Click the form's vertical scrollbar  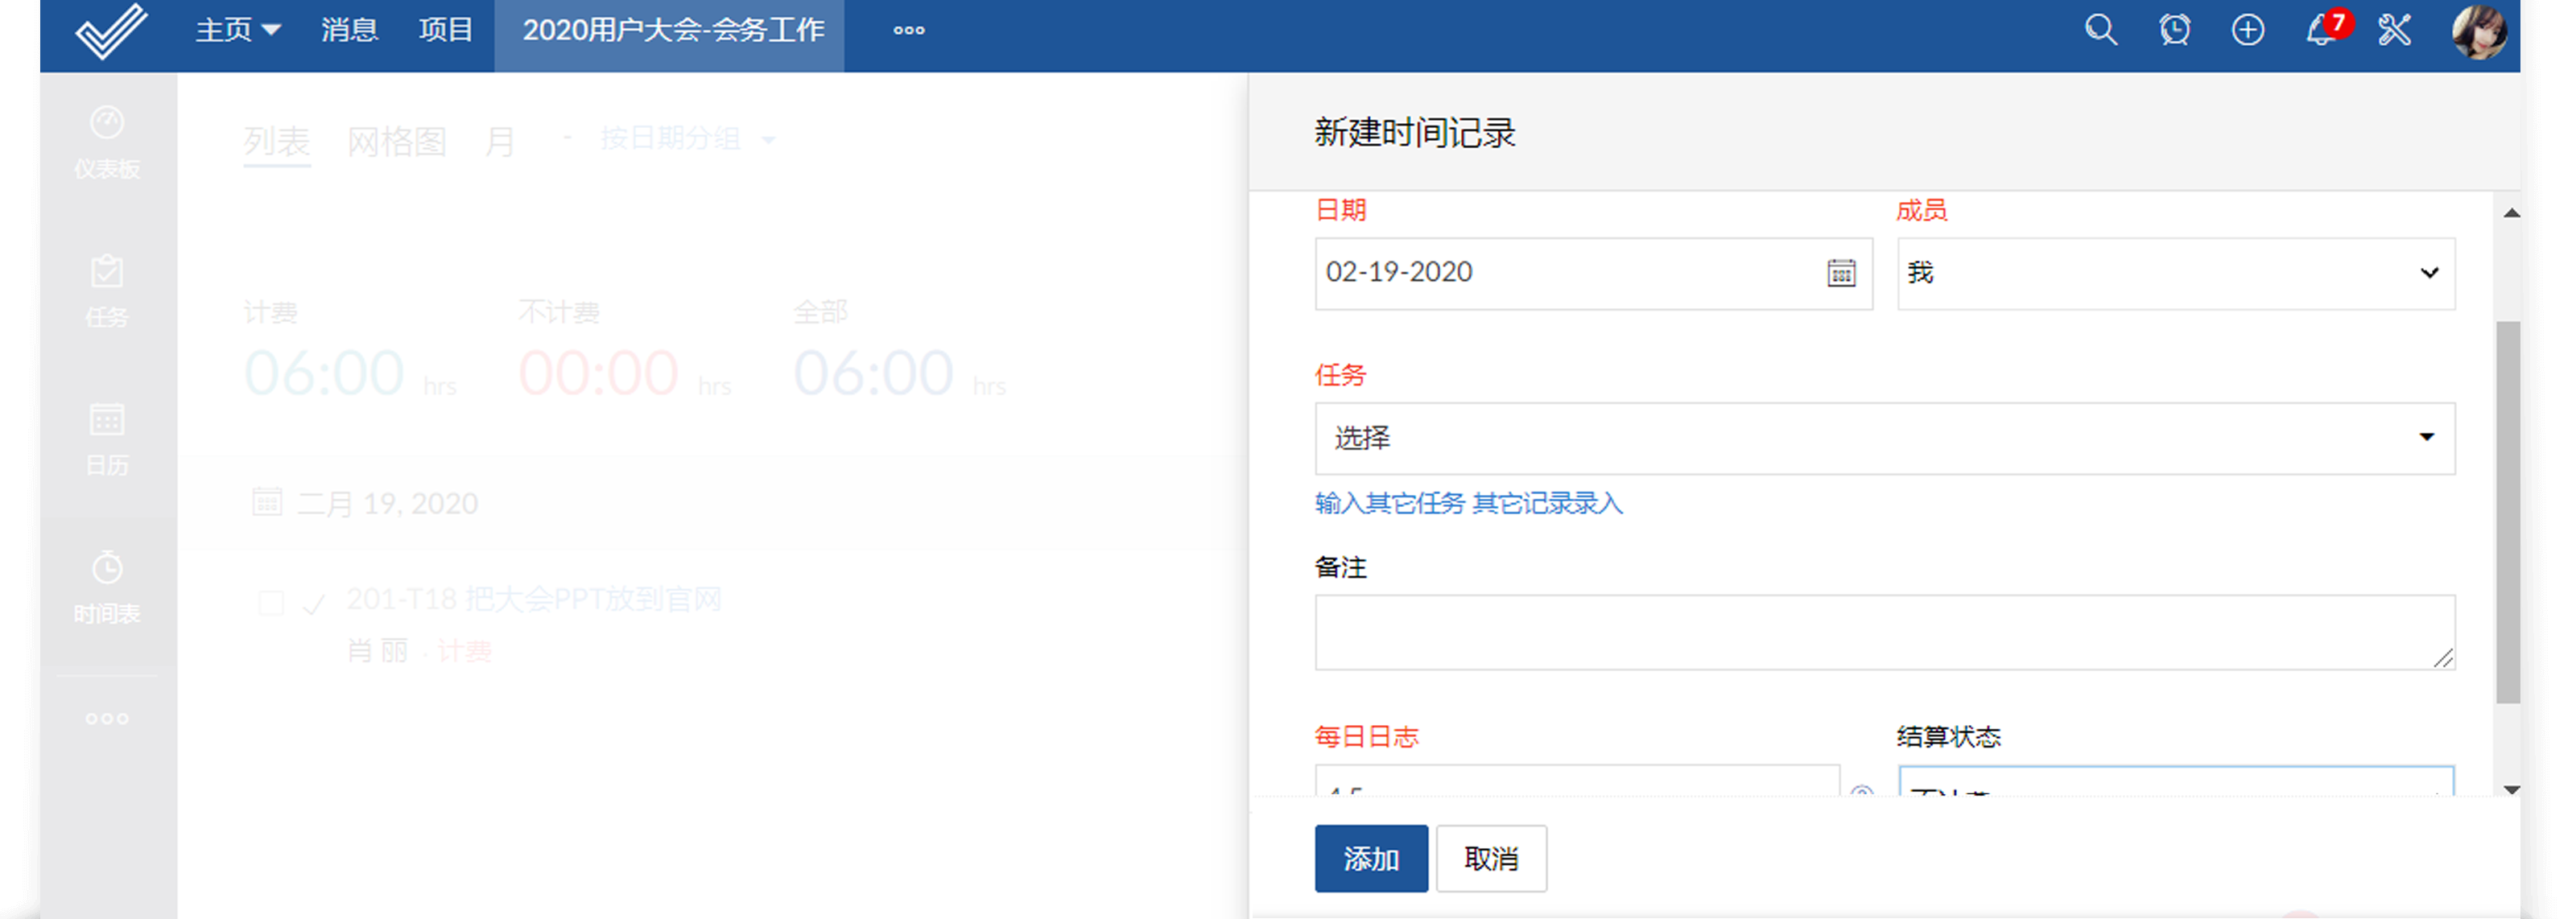tap(2507, 510)
